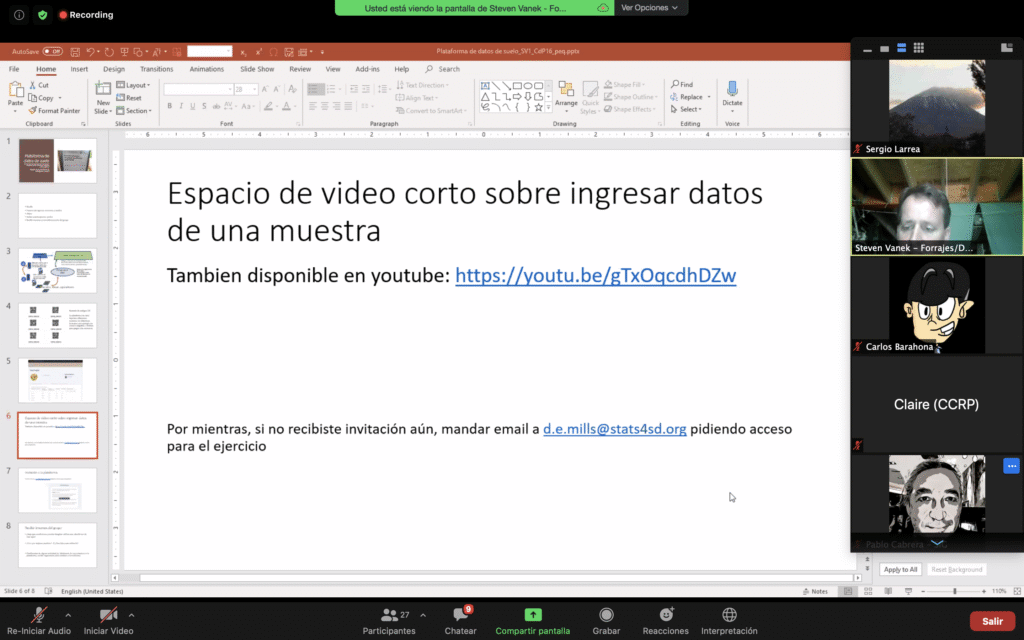Image resolution: width=1024 pixels, height=640 pixels.
Task: Unmute with Re-Iniciar Audio button
Action: (40, 615)
